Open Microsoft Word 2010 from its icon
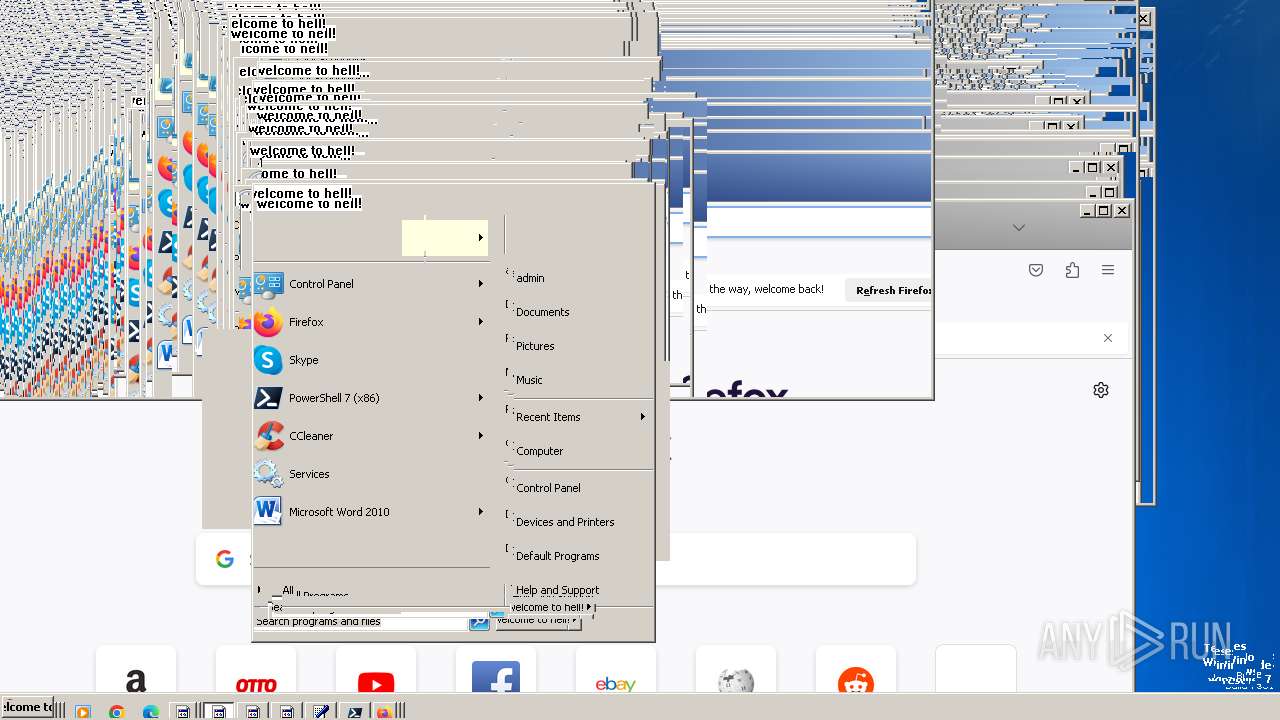The width and height of the screenshot is (1280, 720). pyautogui.click(x=268, y=512)
